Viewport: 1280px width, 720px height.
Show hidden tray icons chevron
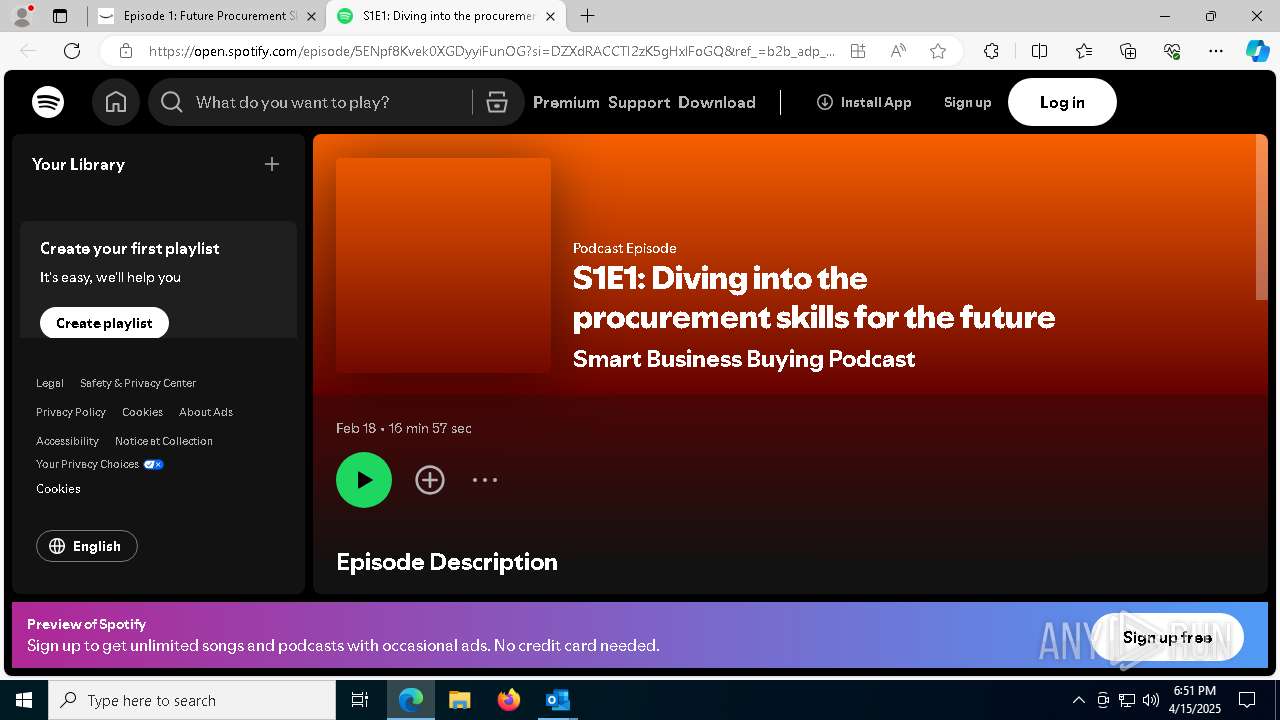point(1078,700)
